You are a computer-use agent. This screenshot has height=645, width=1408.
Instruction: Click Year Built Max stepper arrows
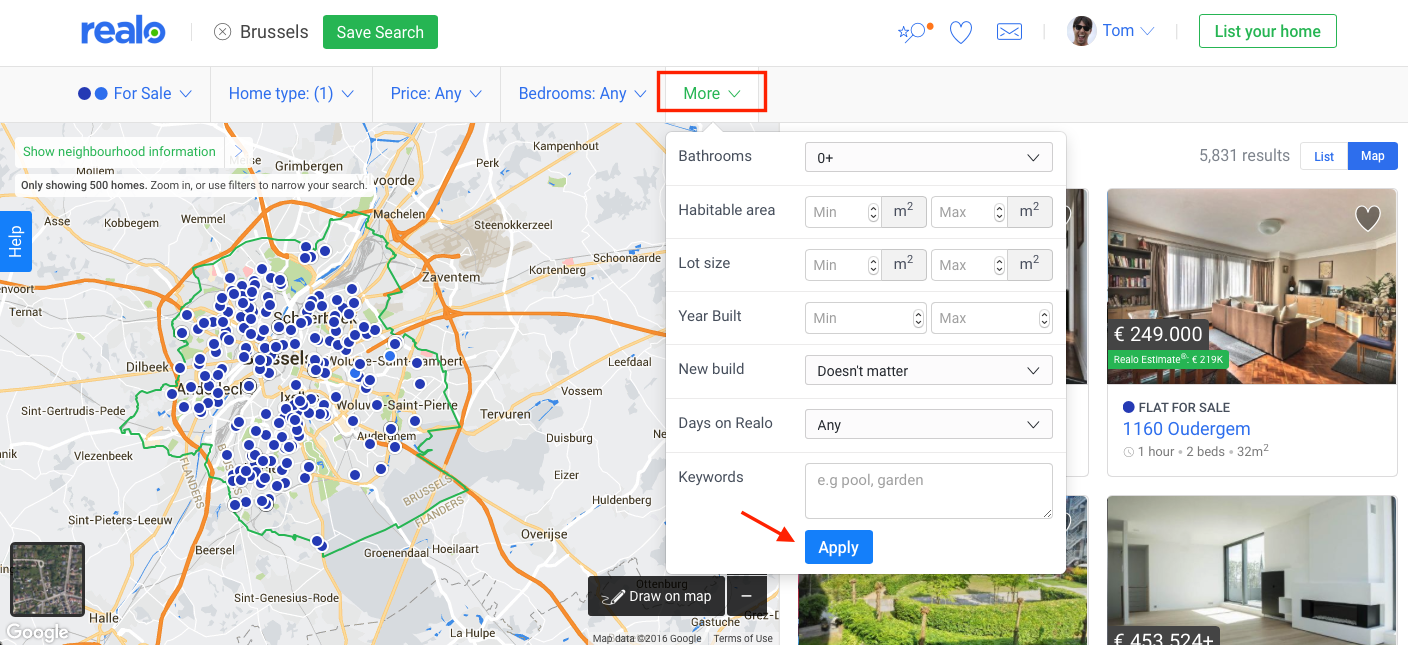(1045, 318)
